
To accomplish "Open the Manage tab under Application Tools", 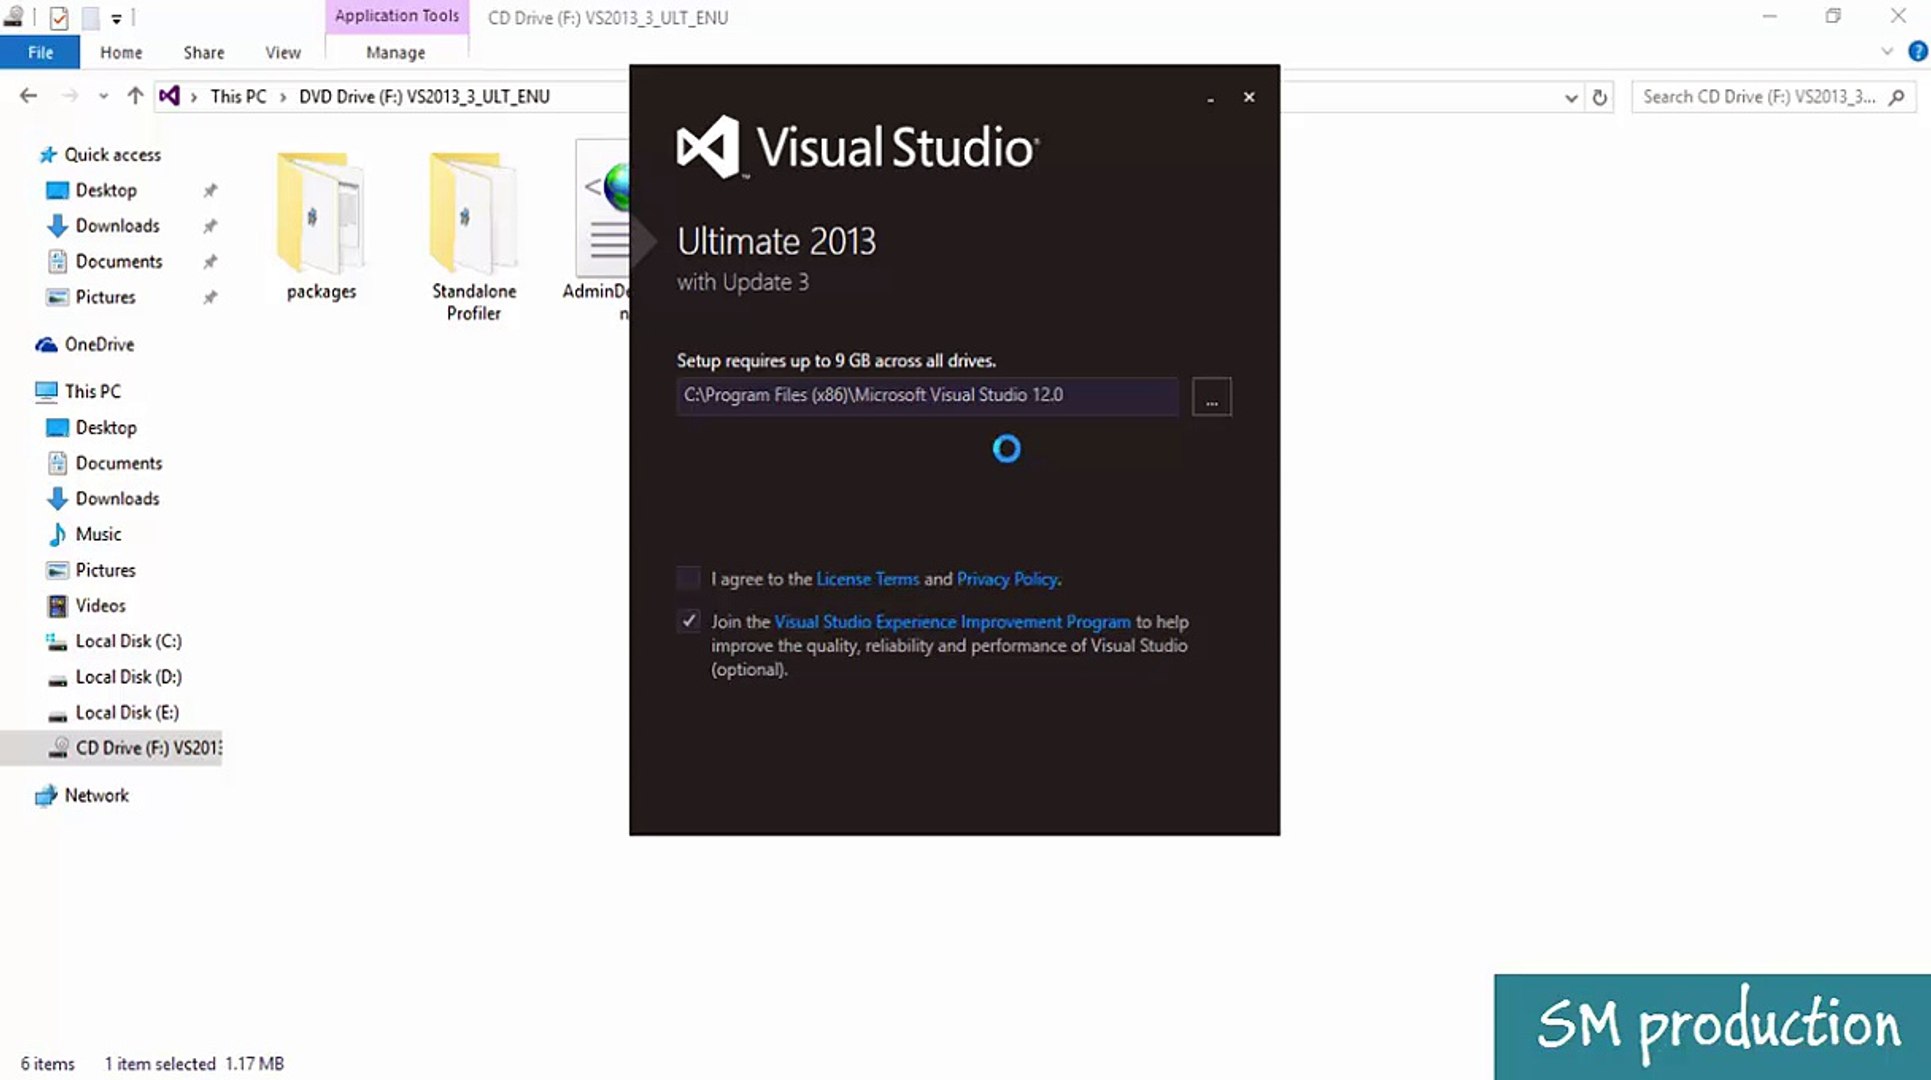I will 395,52.
